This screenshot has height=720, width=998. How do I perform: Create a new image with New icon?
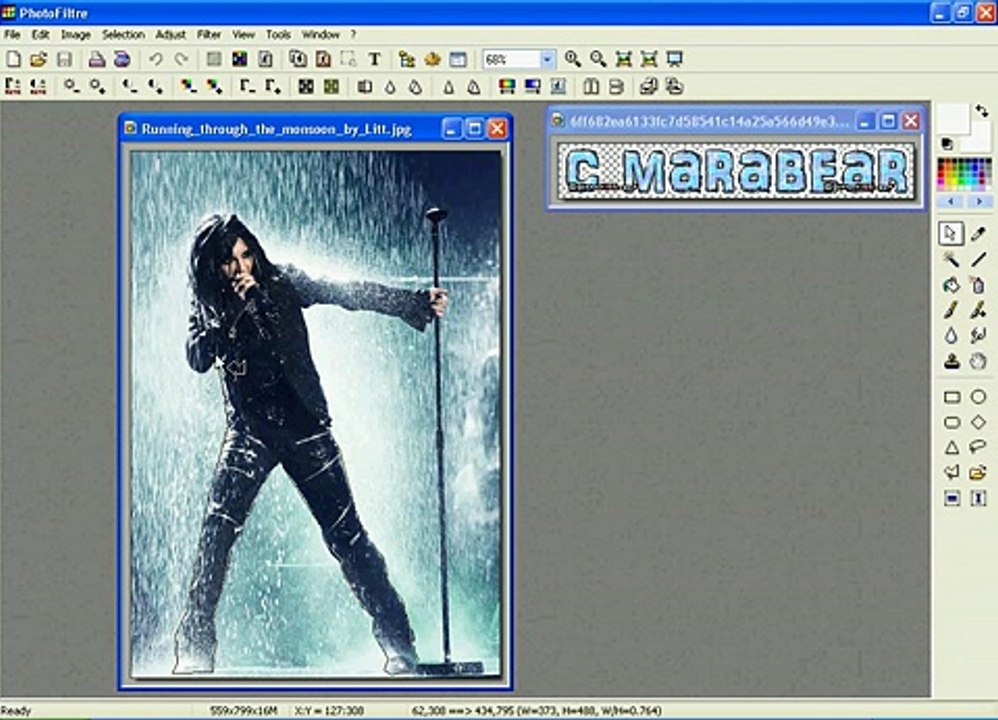[x=13, y=59]
